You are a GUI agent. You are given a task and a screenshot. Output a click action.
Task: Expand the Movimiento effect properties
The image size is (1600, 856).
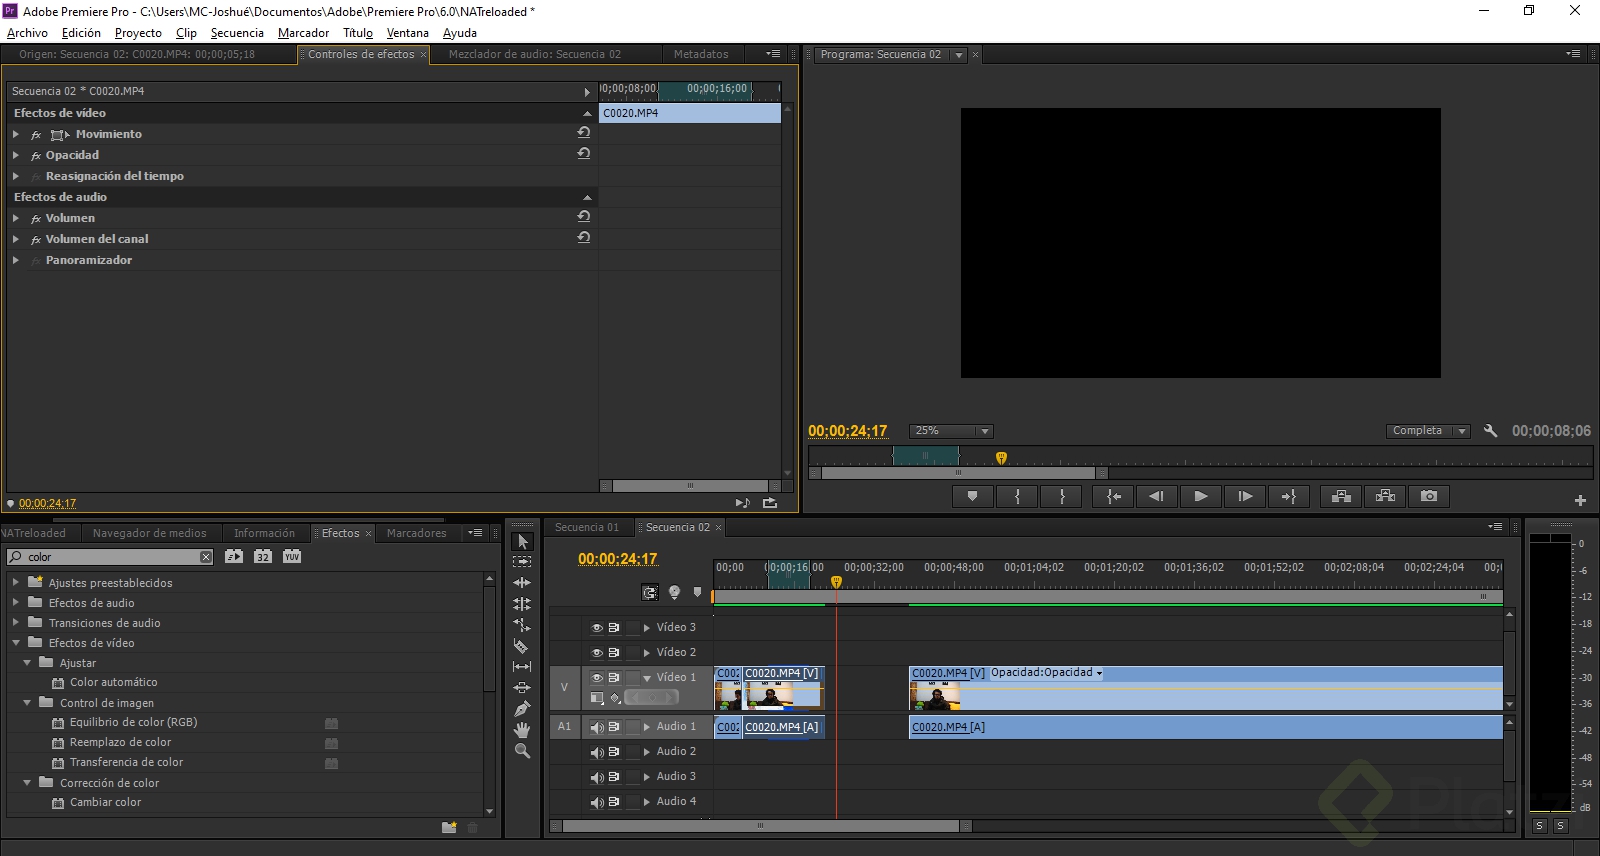(x=16, y=134)
